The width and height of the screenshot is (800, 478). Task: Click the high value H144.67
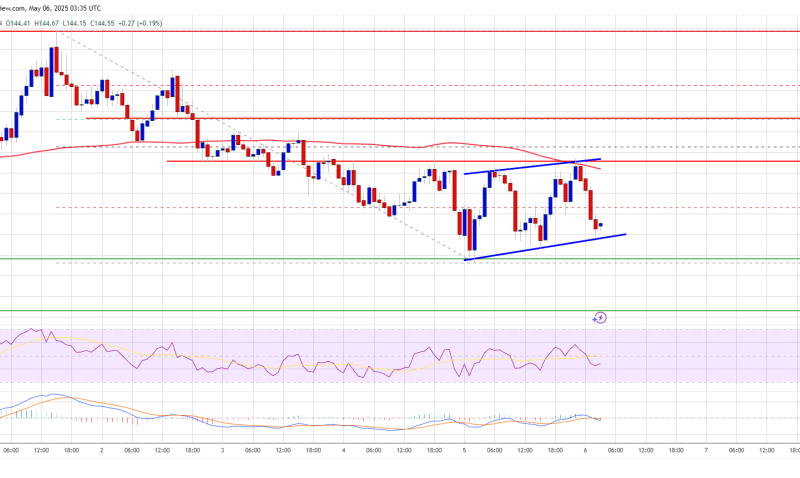(46, 23)
